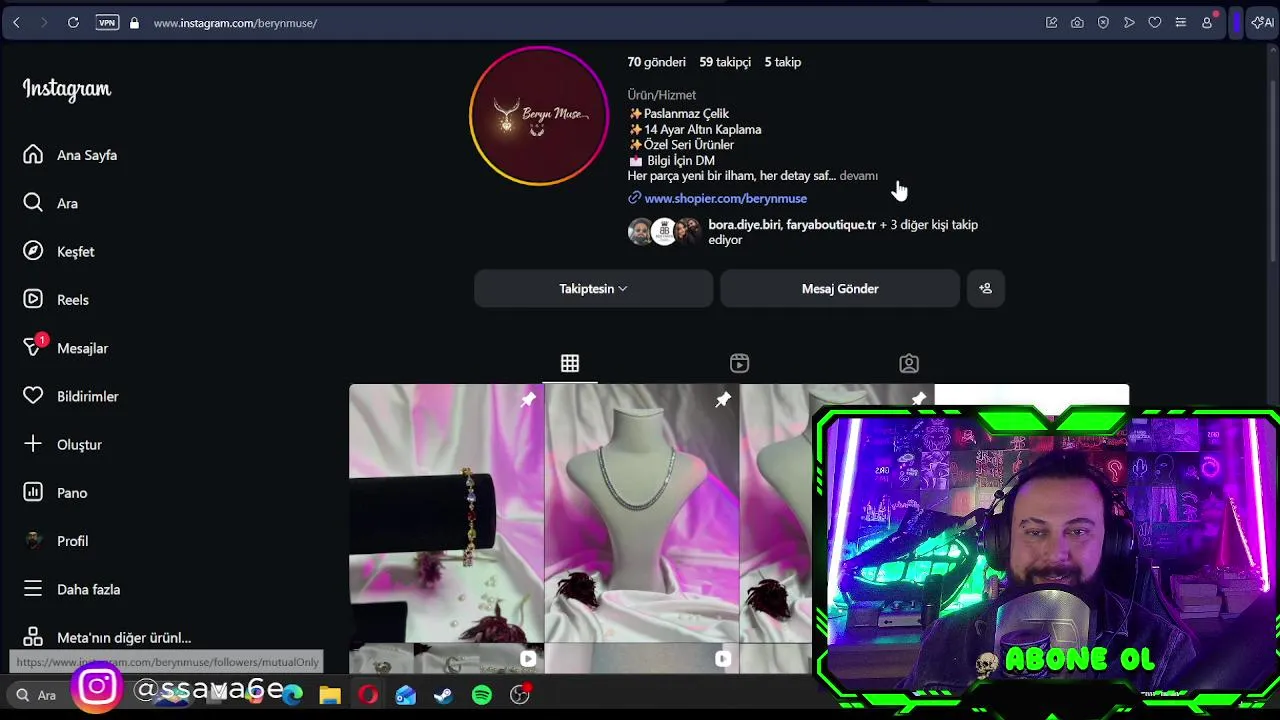Open the 59 takipçi followers list
Viewport: 1280px width, 720px height.
point(725,62)
